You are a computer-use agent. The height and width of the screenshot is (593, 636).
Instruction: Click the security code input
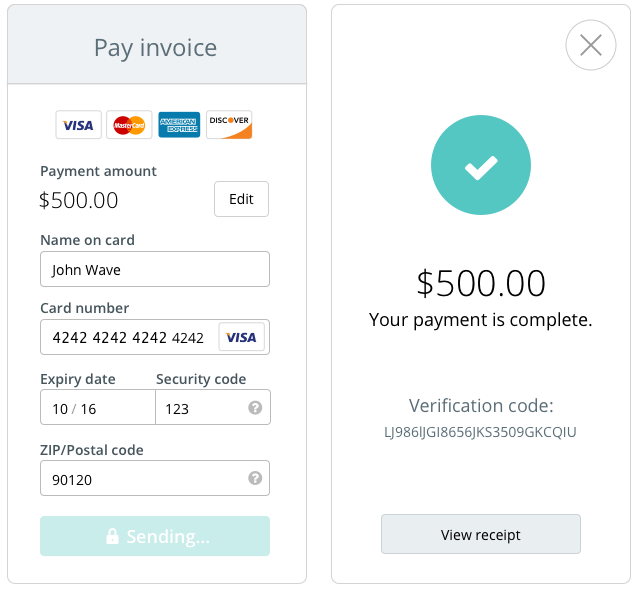(x=200, y=408)
